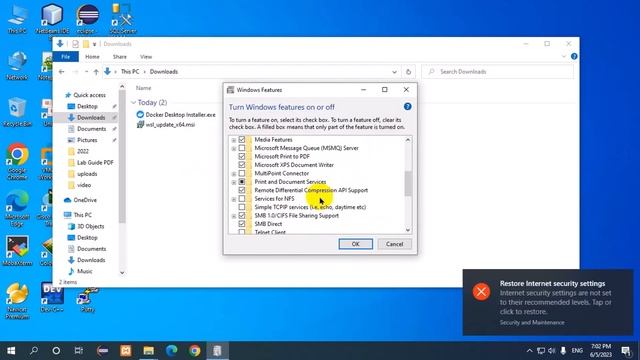
Task: Refresh the Downloads folder view
Action: coord(408,72)
